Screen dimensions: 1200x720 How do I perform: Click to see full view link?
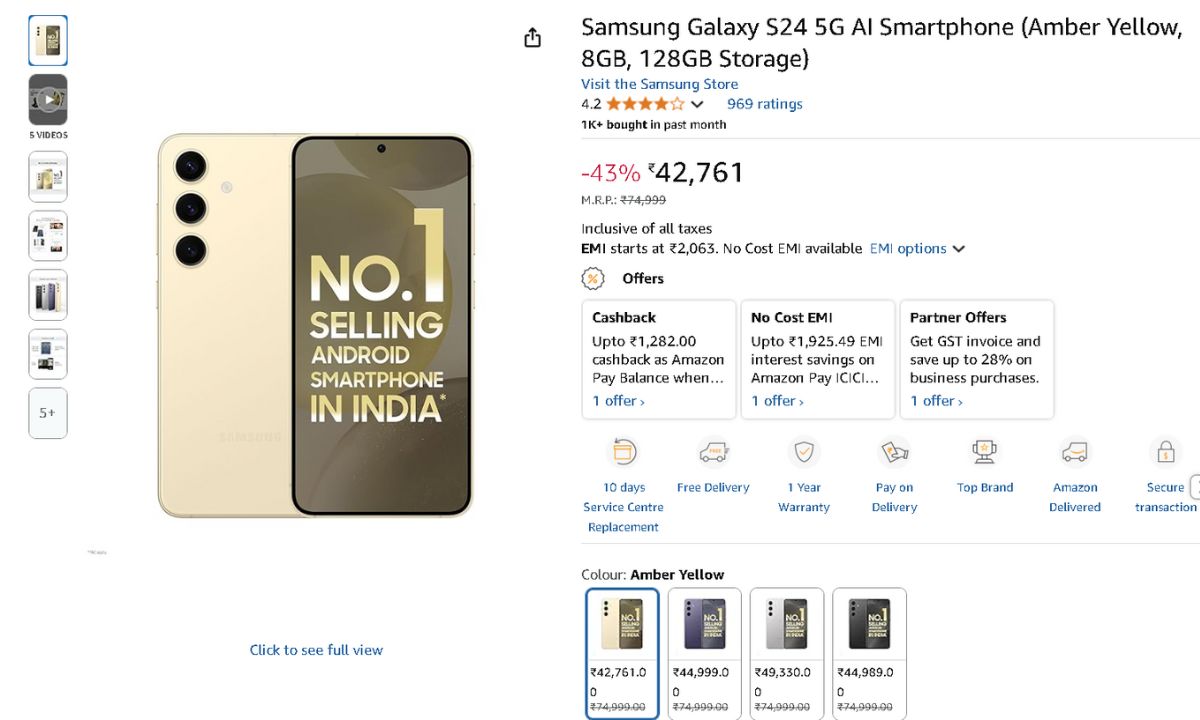pos(316,650)
